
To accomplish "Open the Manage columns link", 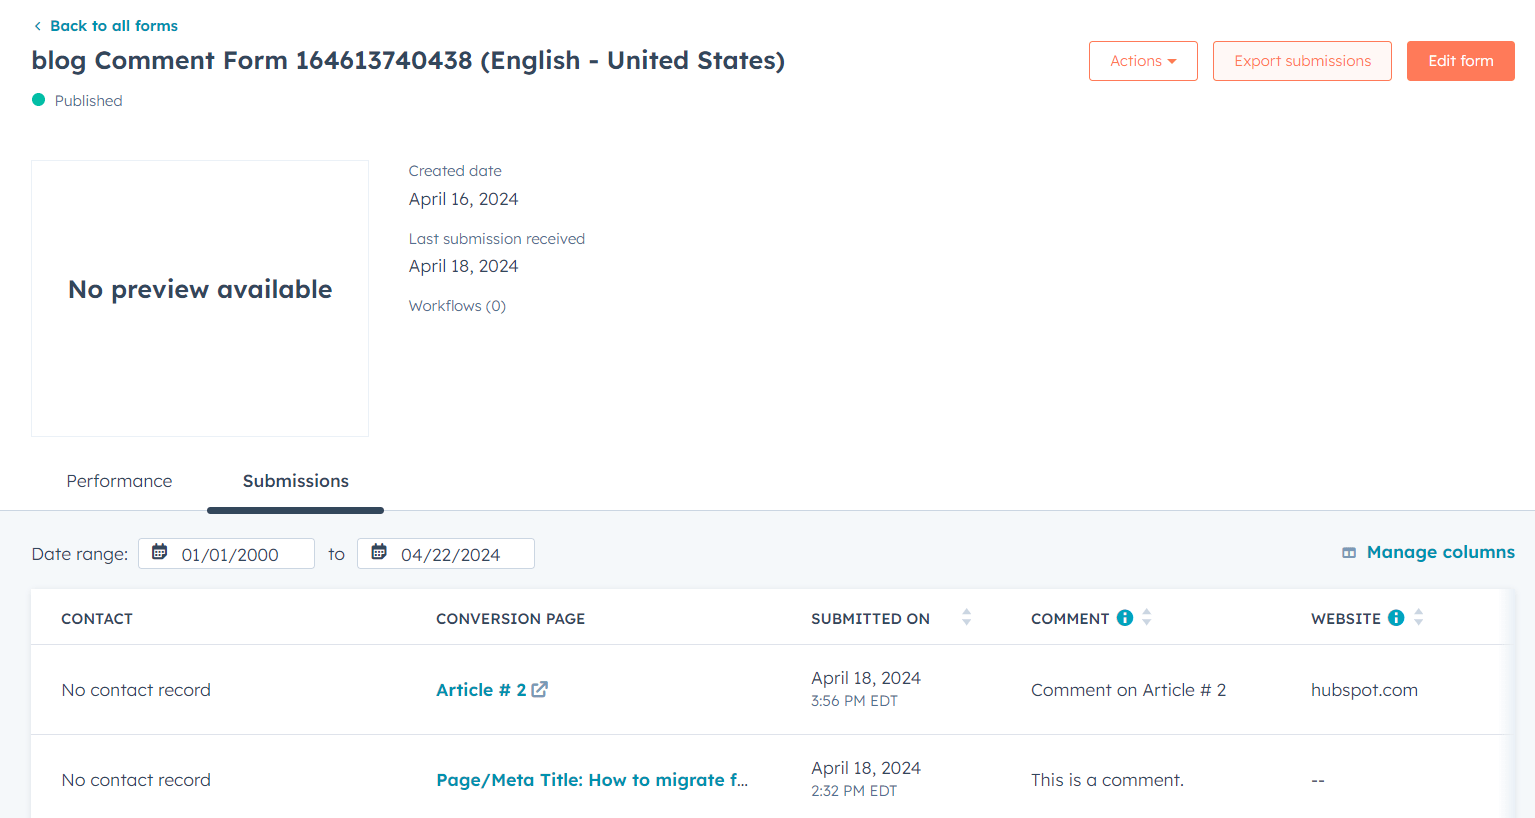I will coord(1440,552).
